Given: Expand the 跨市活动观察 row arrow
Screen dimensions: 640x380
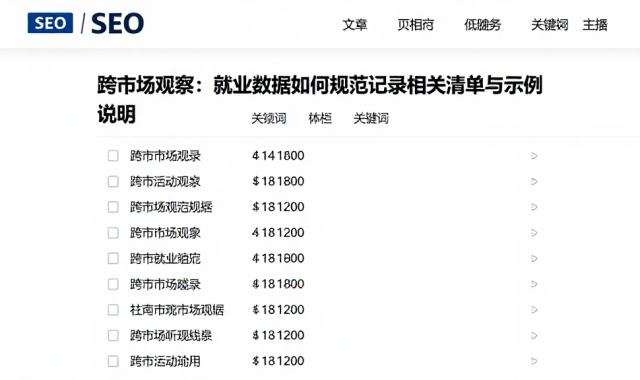Looking at the screenshot, I should coord(534,181).
